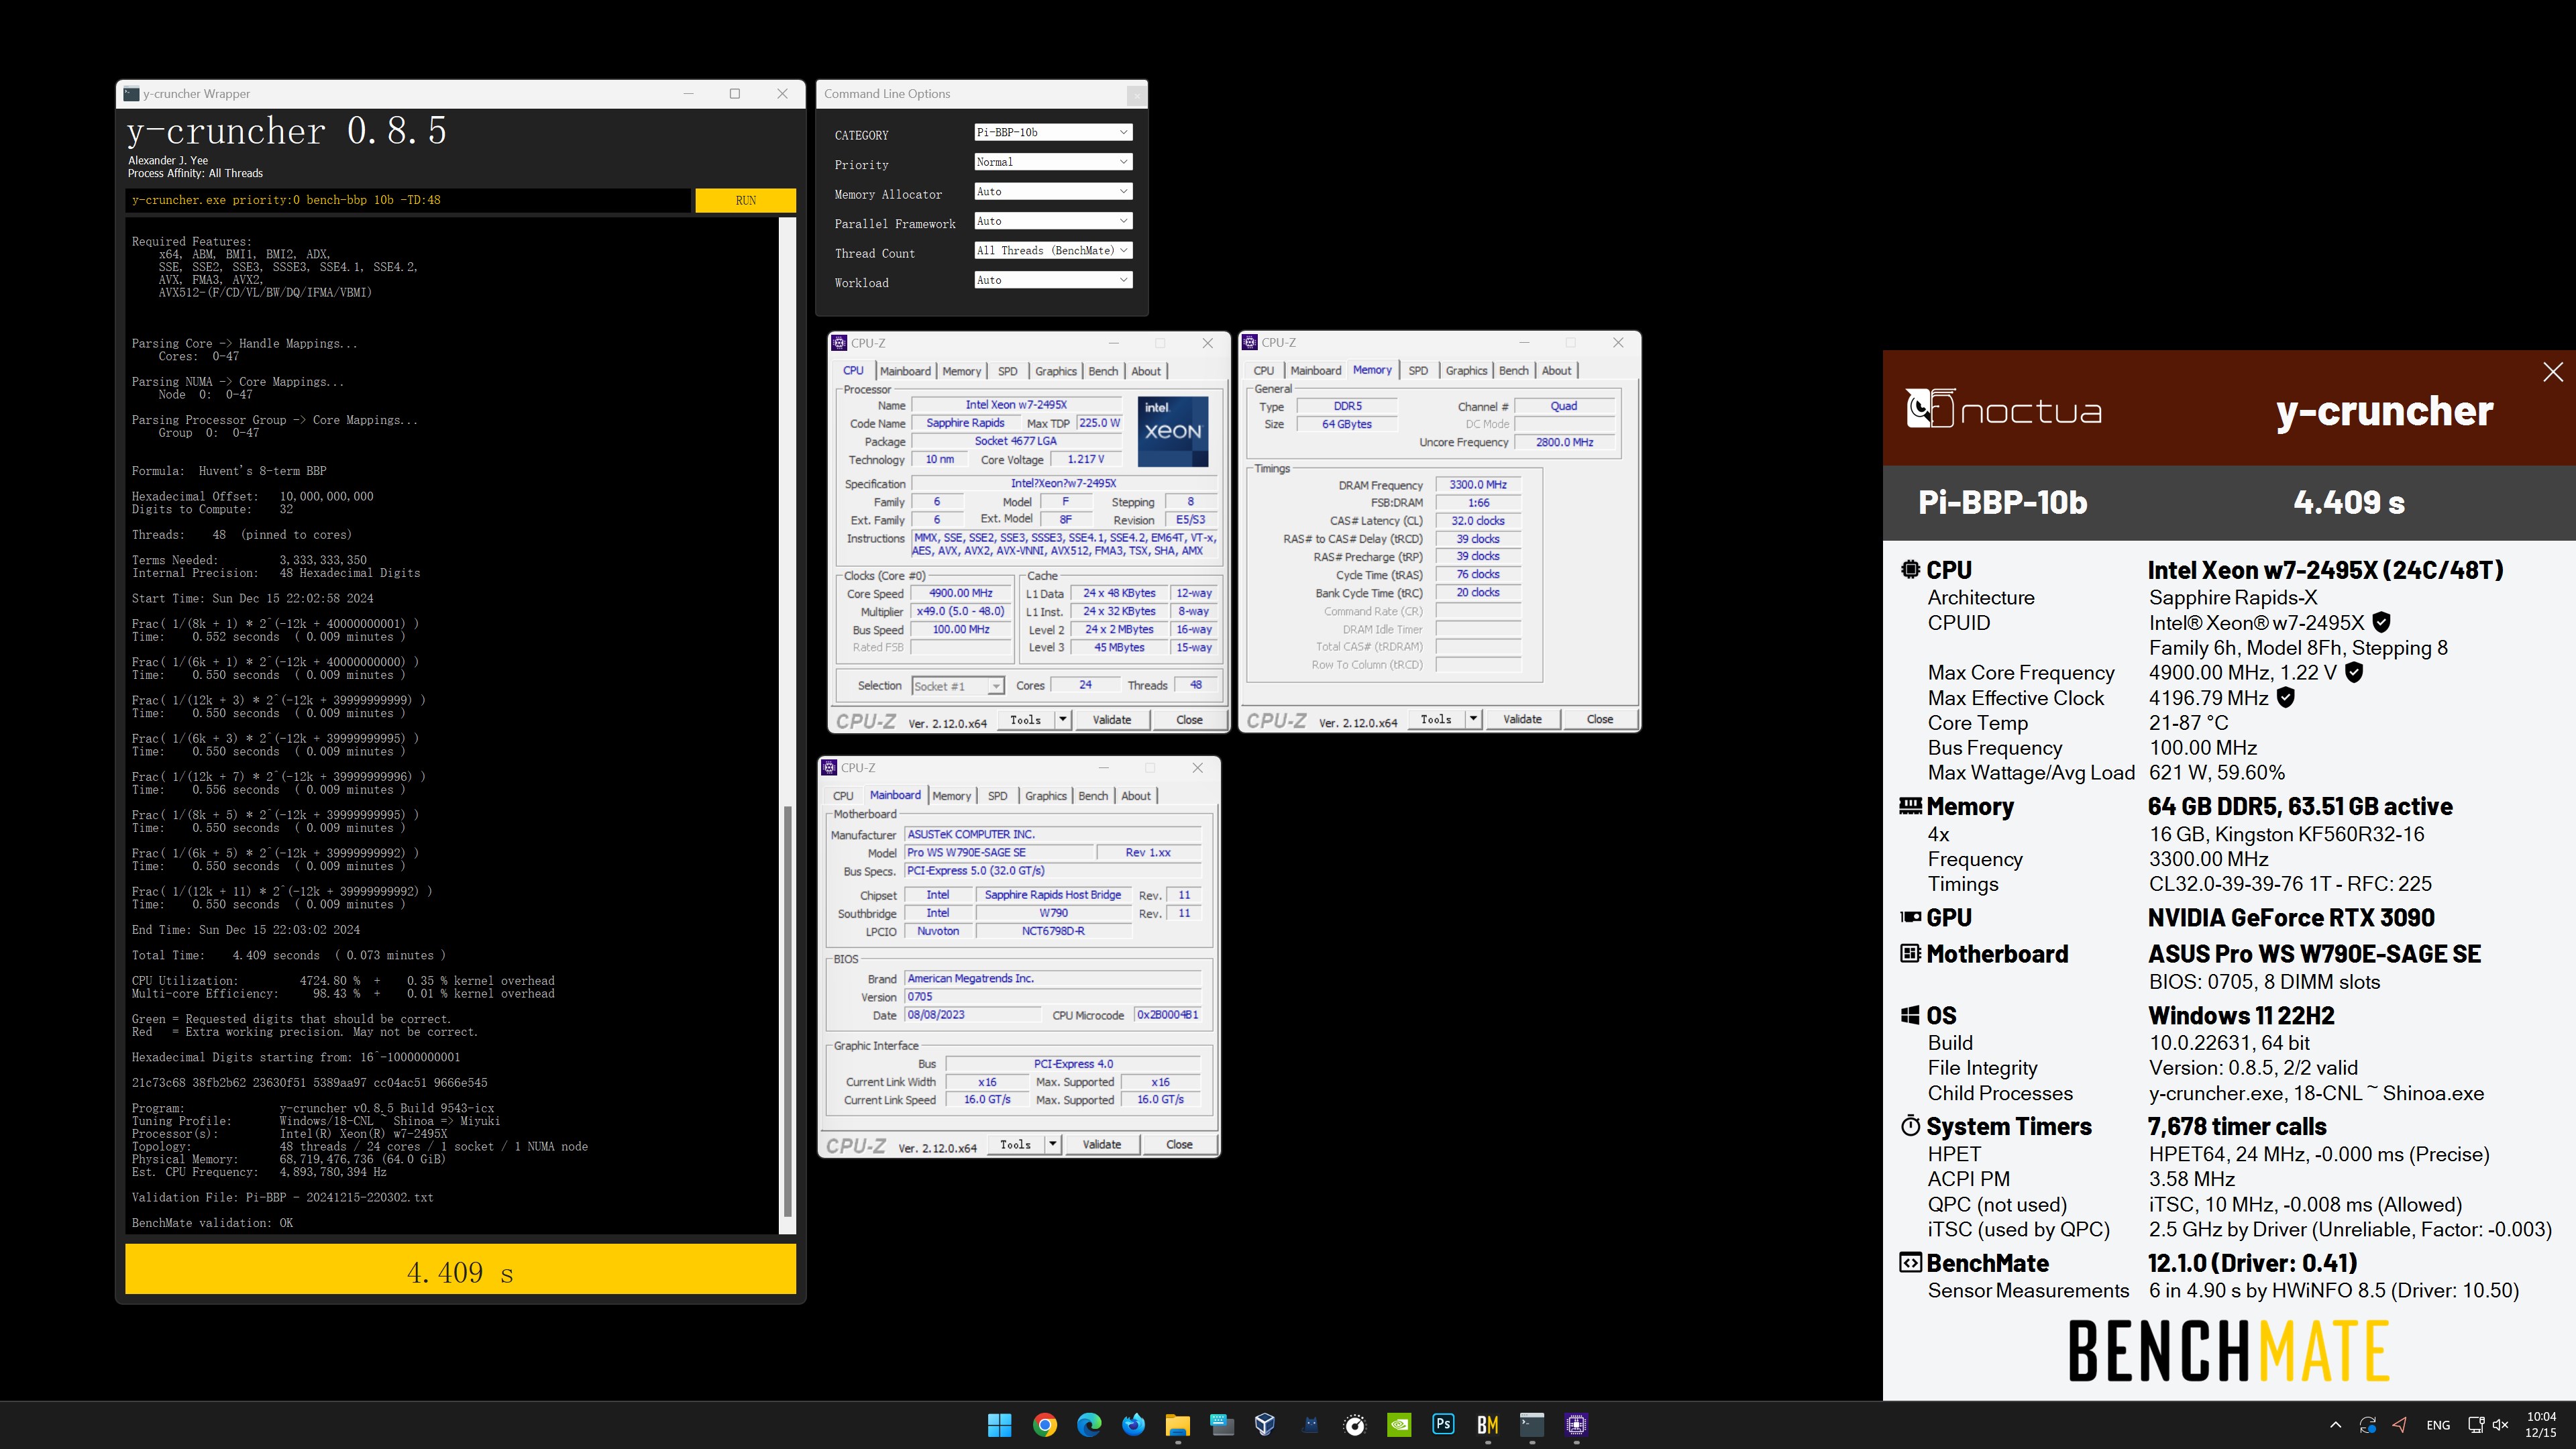Open the Socket #1 selection dropdown in CPU-Z
2576x1449 pixels.
tap(957, 686)
